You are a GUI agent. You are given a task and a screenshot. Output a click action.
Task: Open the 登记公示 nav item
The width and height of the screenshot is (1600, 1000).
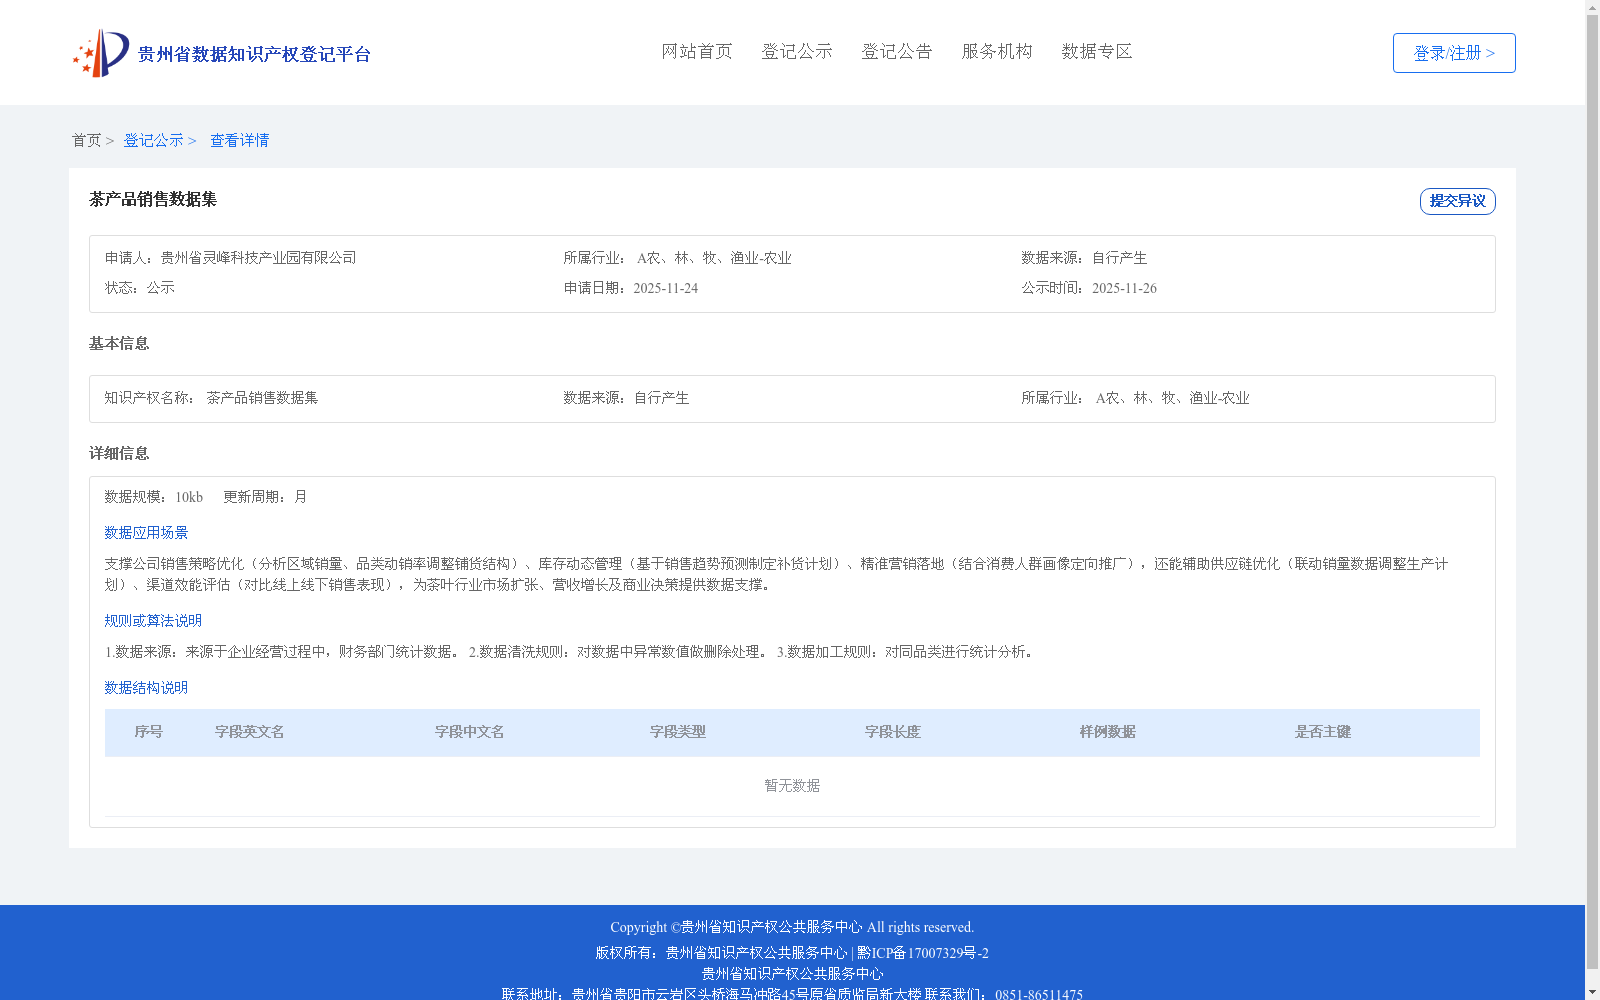coord(797,51)
